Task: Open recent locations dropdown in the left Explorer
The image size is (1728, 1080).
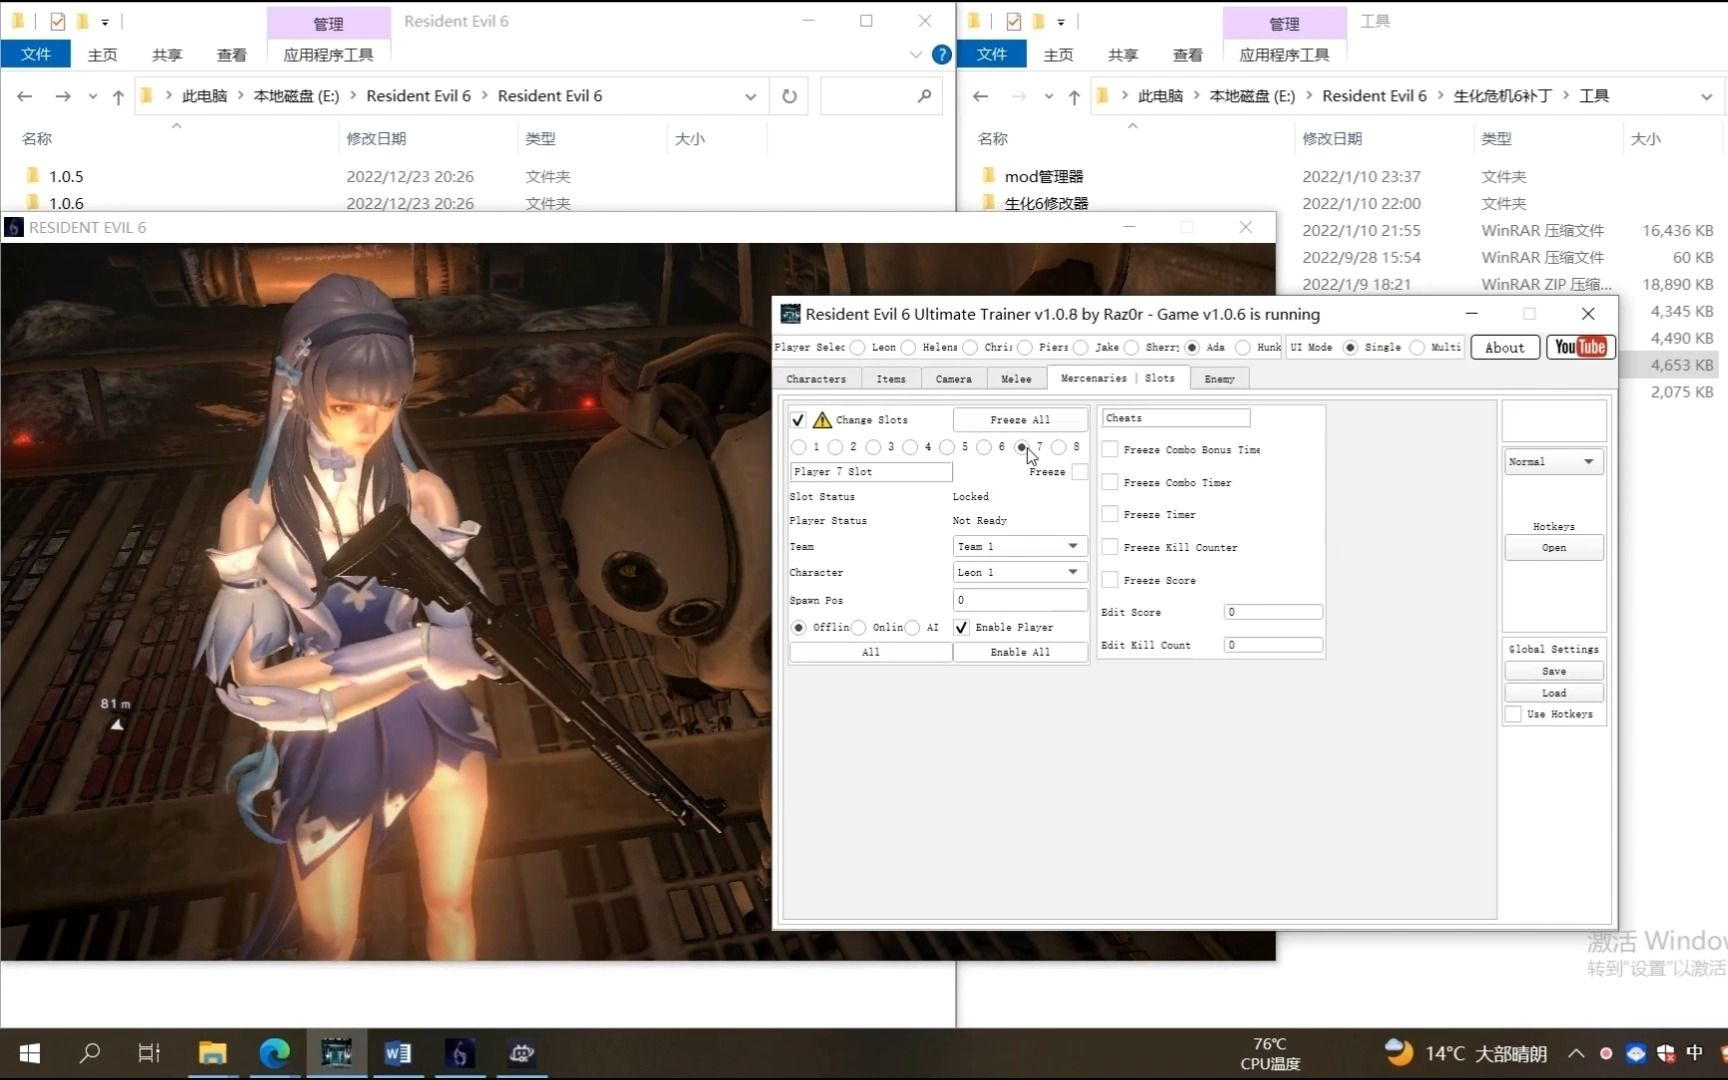Action: pyautogui.click(x=93, y=96)
